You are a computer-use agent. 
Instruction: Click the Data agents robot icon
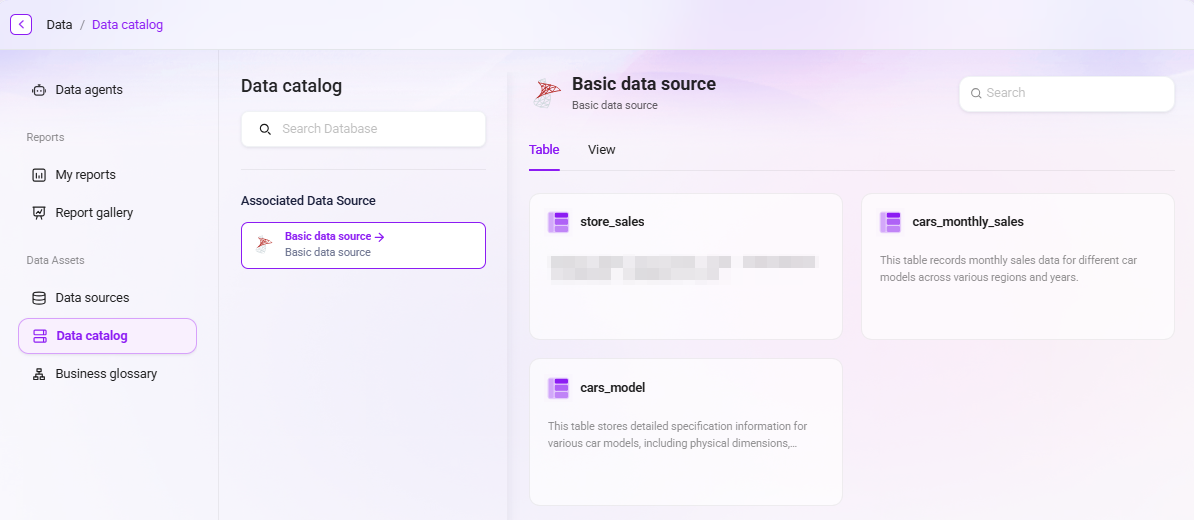(x=39, y=90)
